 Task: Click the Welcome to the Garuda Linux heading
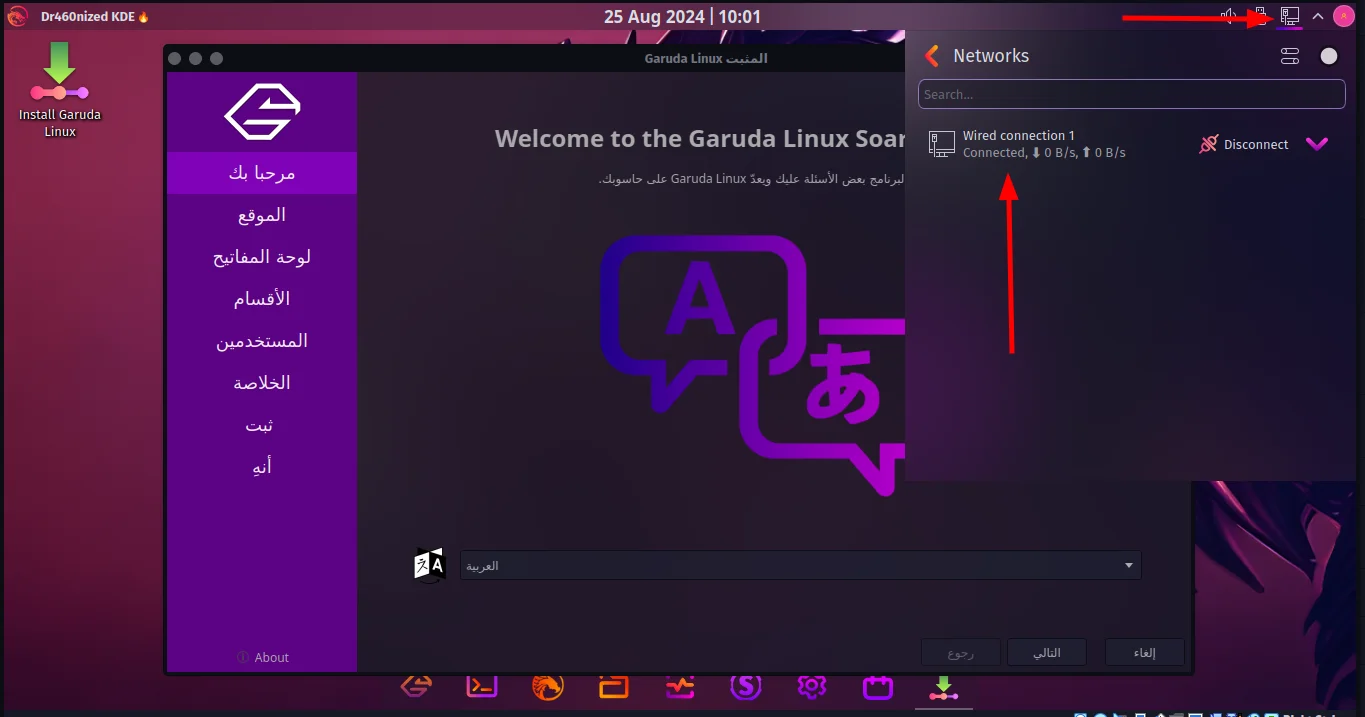click(700, 138)
